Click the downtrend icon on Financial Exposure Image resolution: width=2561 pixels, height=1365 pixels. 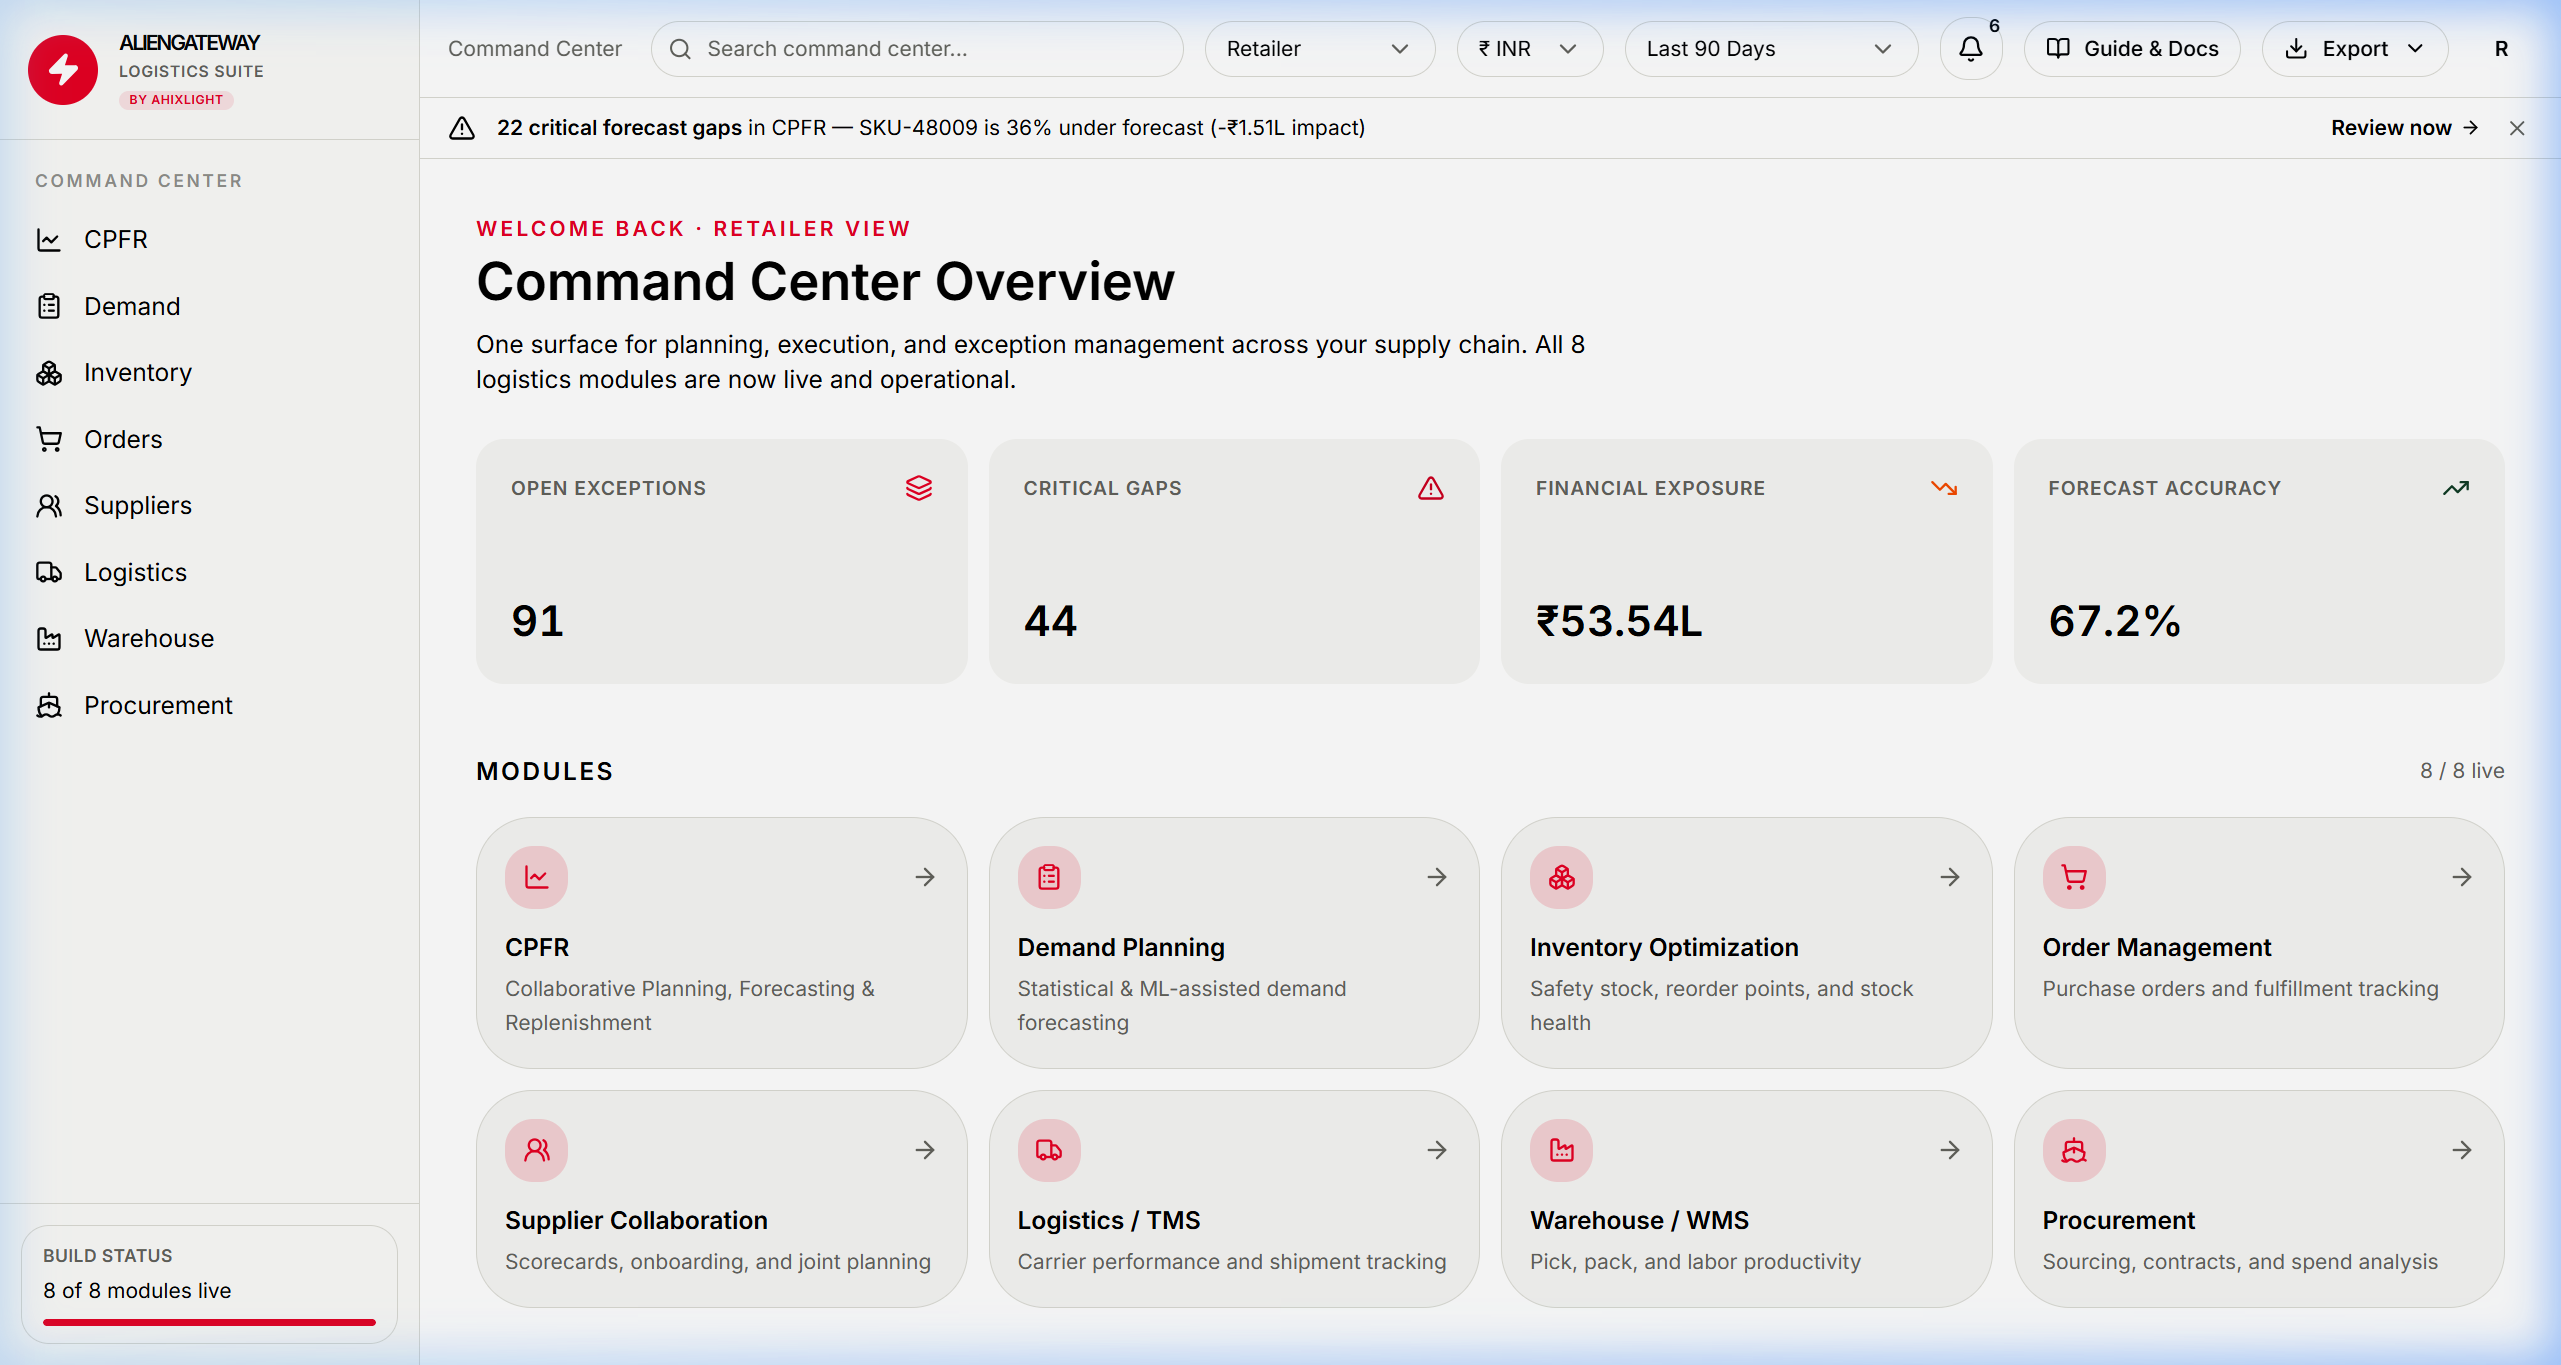1944,488
